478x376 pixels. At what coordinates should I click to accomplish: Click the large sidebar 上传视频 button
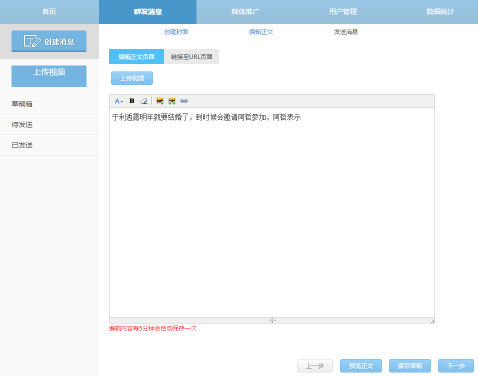(49, 76)
